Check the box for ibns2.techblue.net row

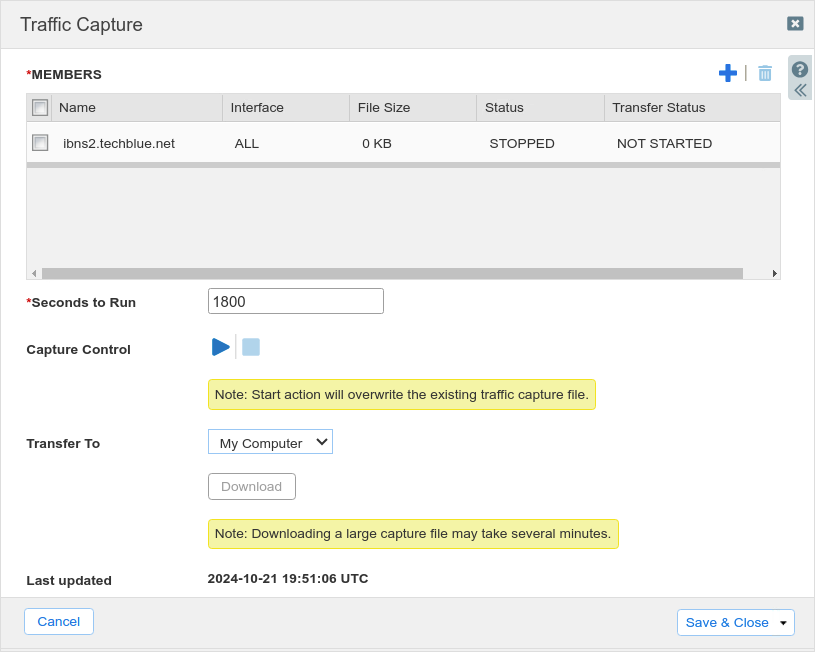point(40,143)
